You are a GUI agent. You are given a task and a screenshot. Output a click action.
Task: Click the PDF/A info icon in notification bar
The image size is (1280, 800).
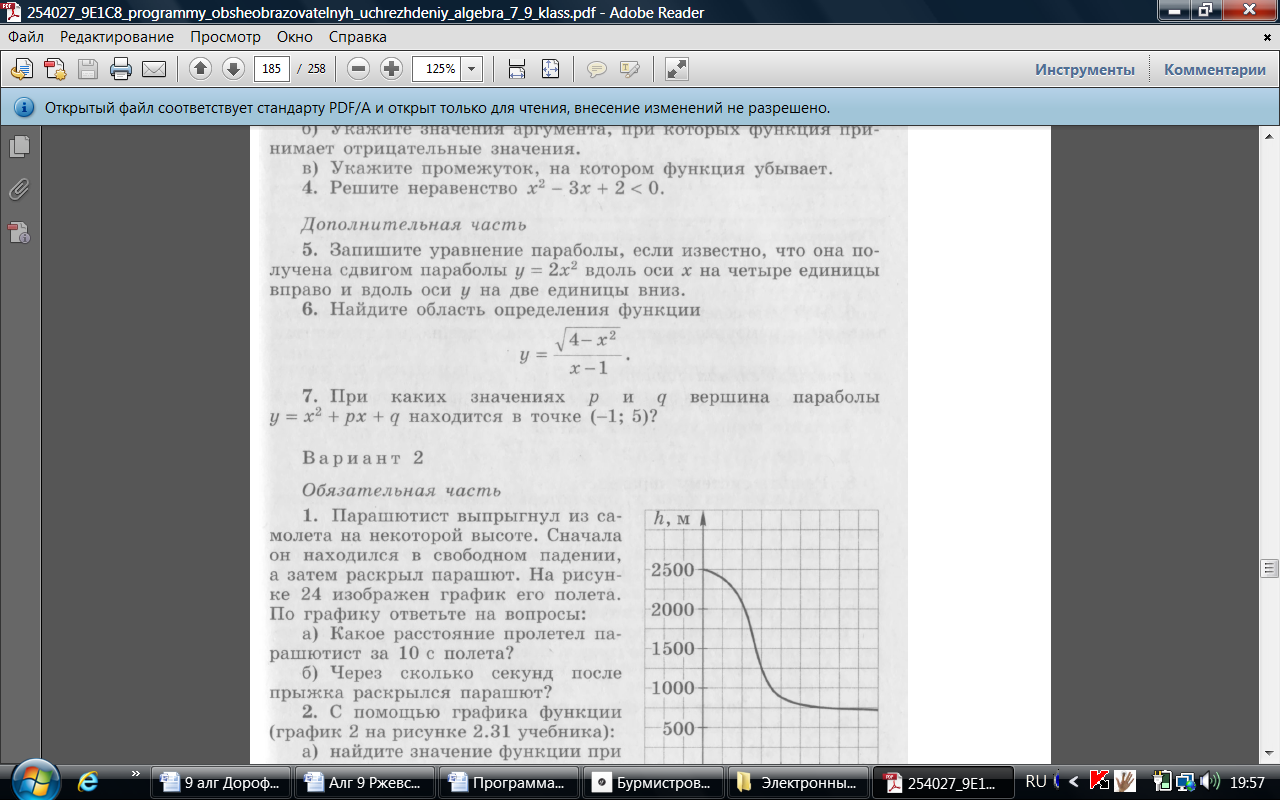pos(22,107)
